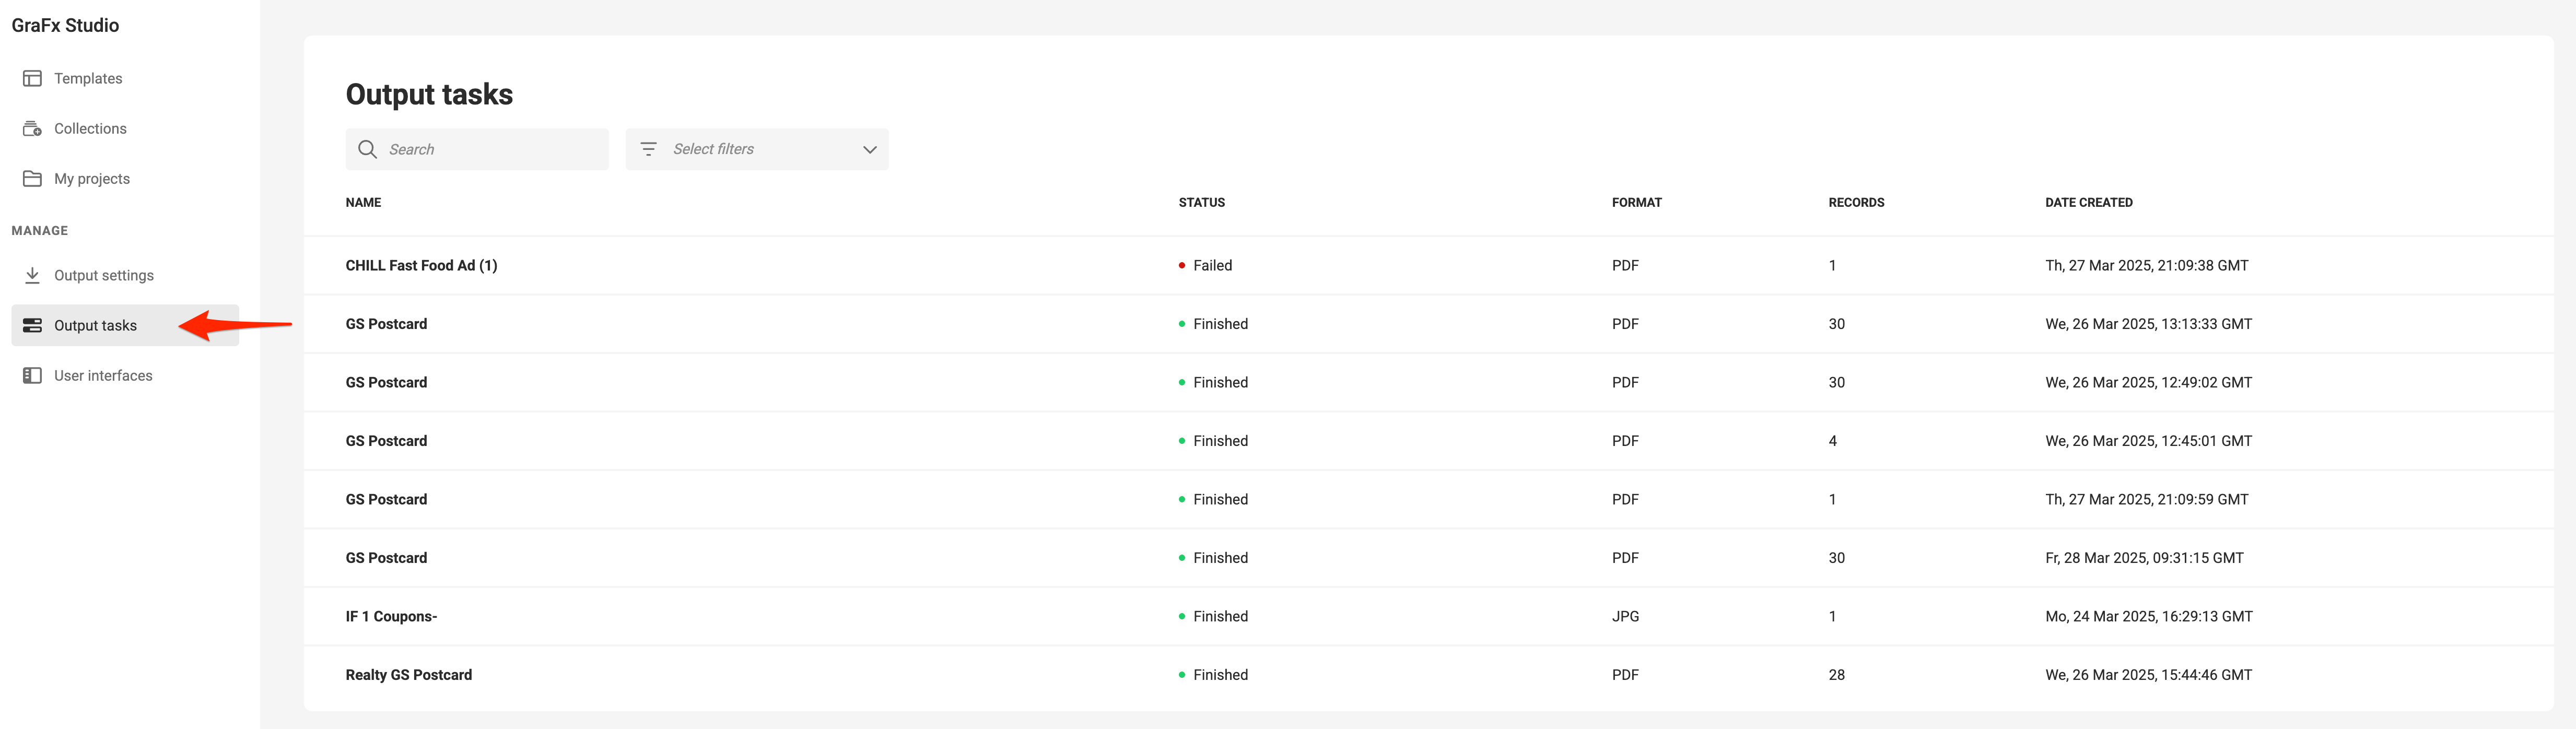Sort by STATUS column header
Image resolution: width=2576 pixels, height=729 pixels.
point(1201,202)
